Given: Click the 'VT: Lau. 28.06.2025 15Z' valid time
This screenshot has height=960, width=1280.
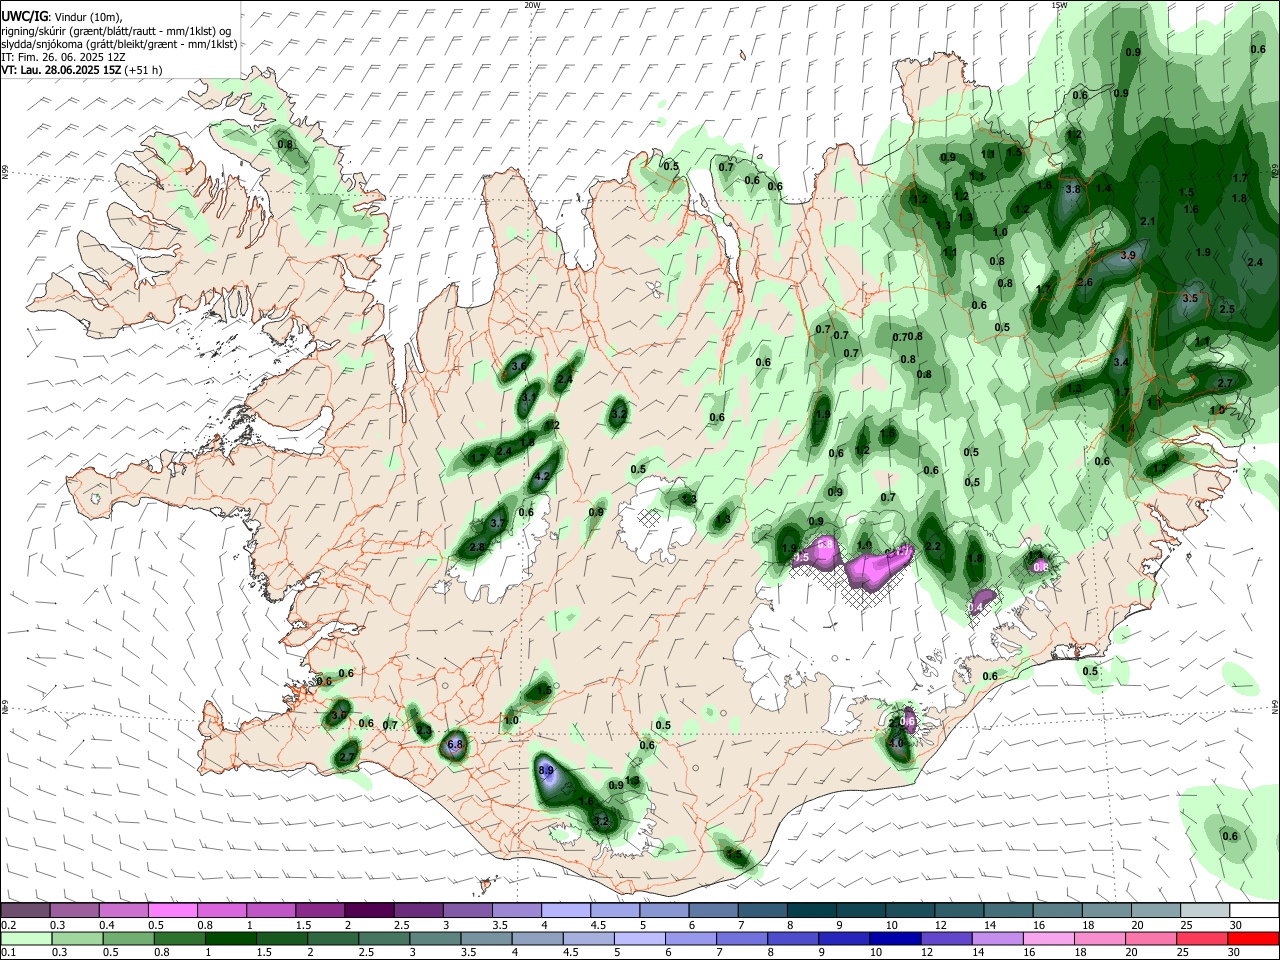Looking at the screenshot, I should (62, 70).
